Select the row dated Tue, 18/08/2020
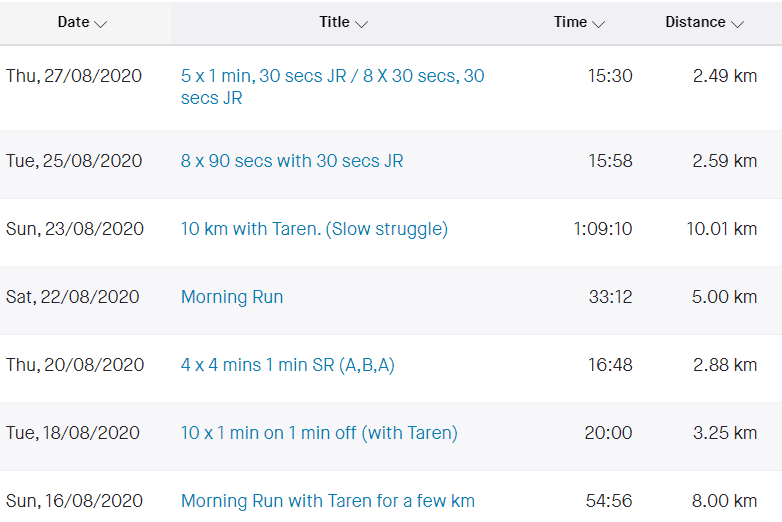The height and width of the screenshot is (522, 782). [x=391, y=436]
